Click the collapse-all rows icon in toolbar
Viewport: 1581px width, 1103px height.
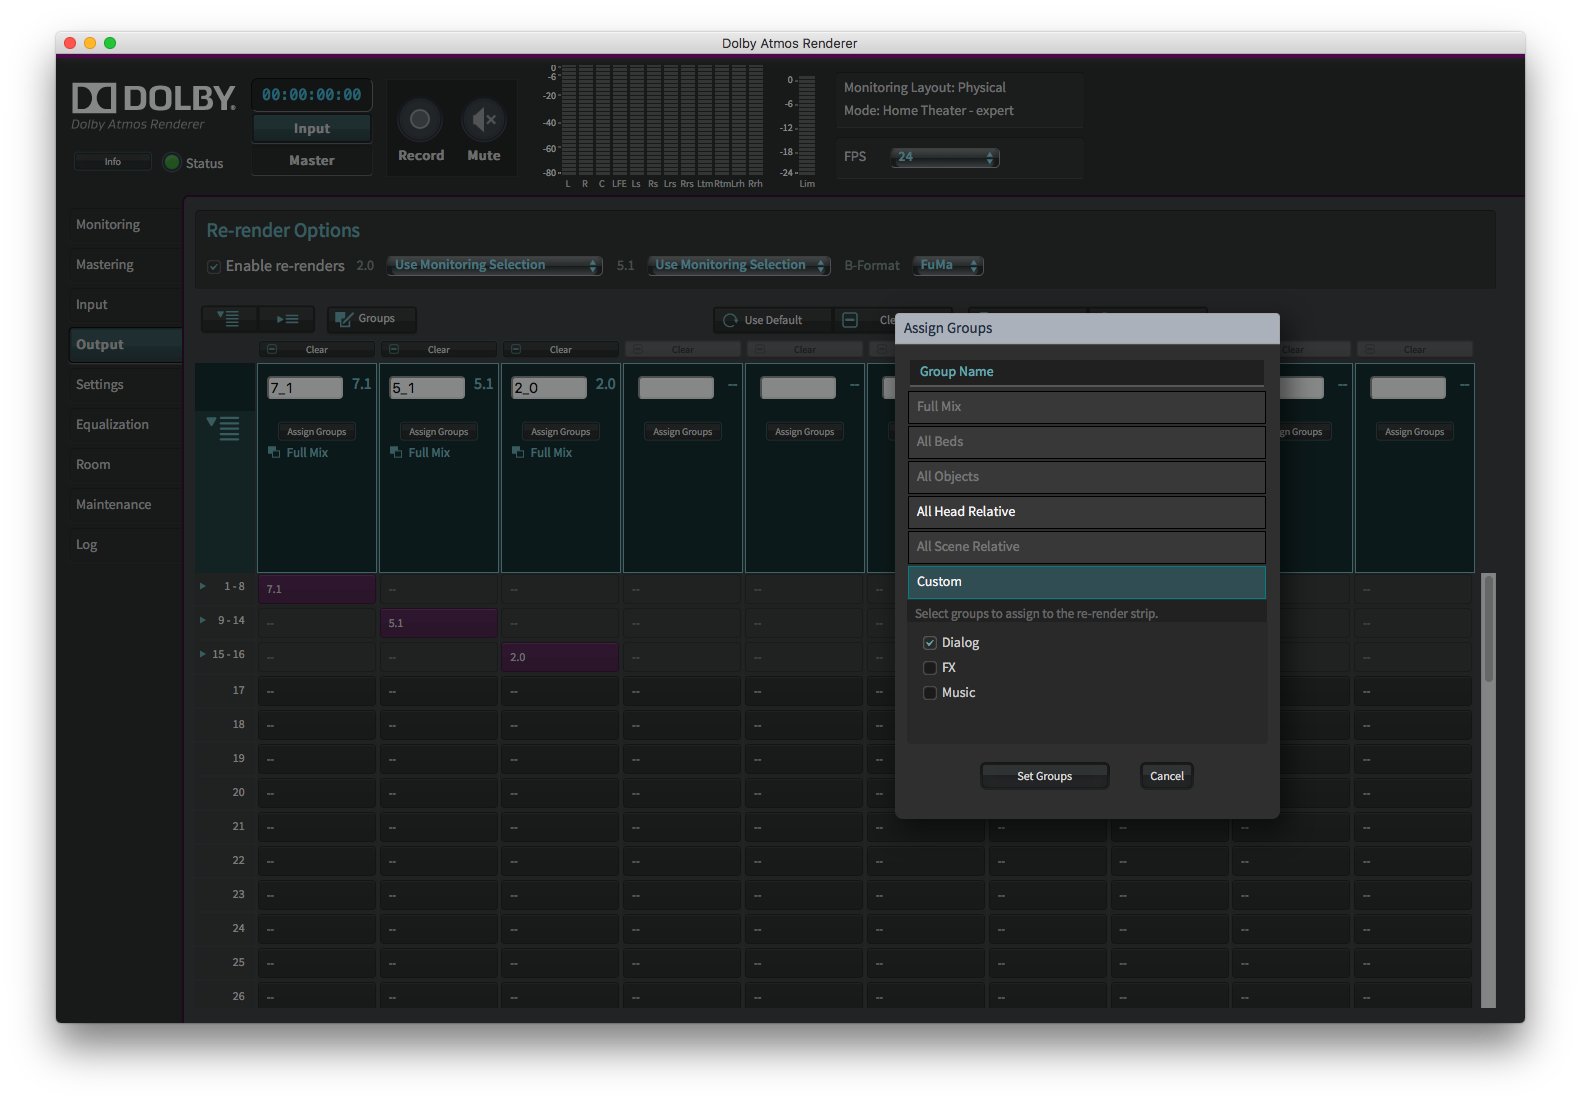(x=288, y=319)
